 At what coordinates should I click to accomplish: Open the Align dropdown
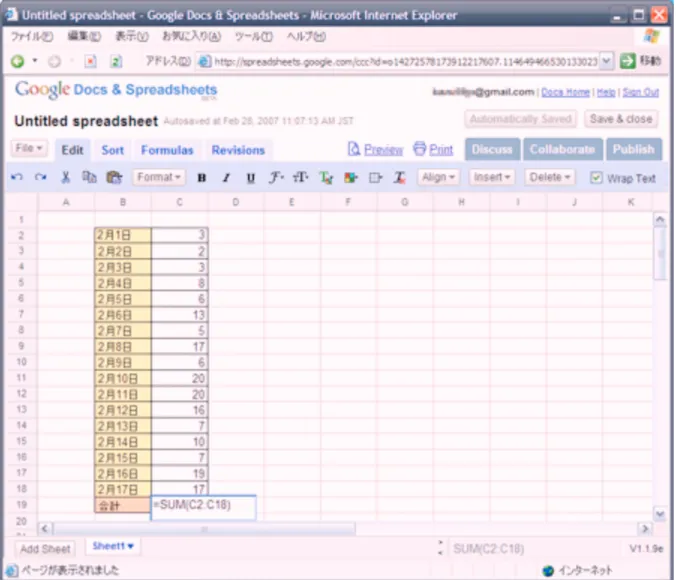(x=438, y=177)
